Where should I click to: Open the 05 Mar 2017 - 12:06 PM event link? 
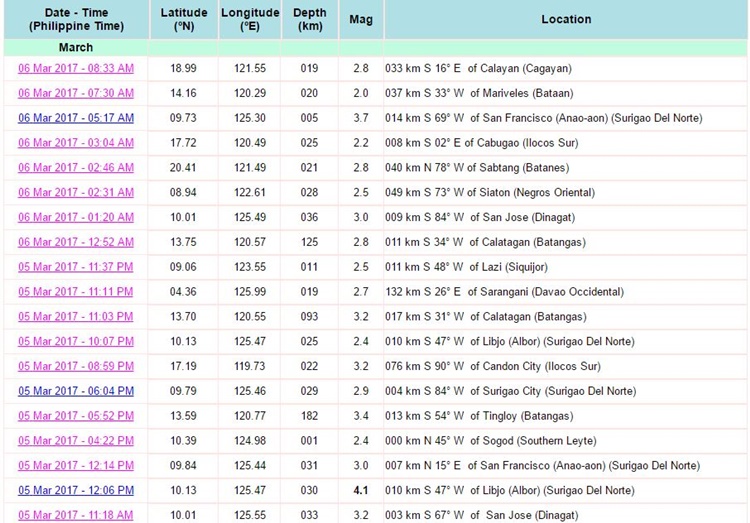(x=76, y=491)
